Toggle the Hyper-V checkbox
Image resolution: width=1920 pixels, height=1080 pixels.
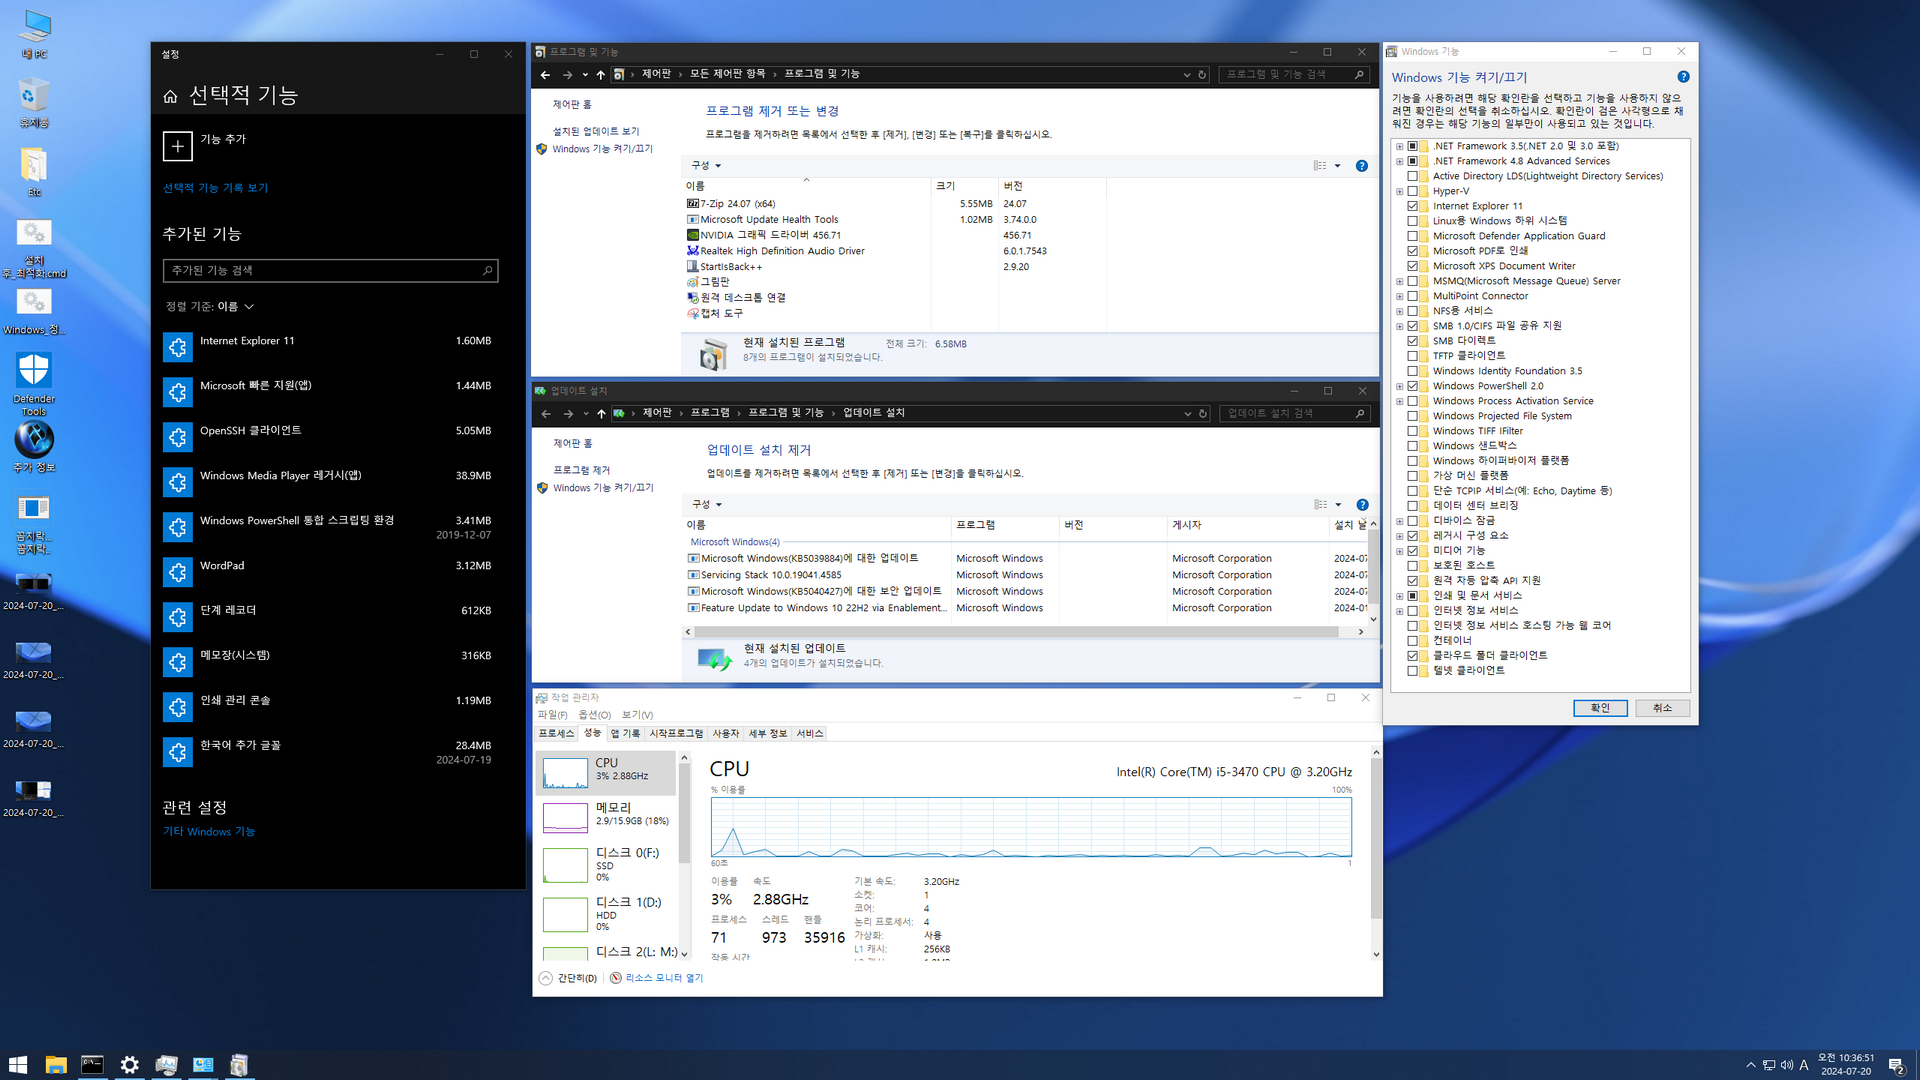1413,191
